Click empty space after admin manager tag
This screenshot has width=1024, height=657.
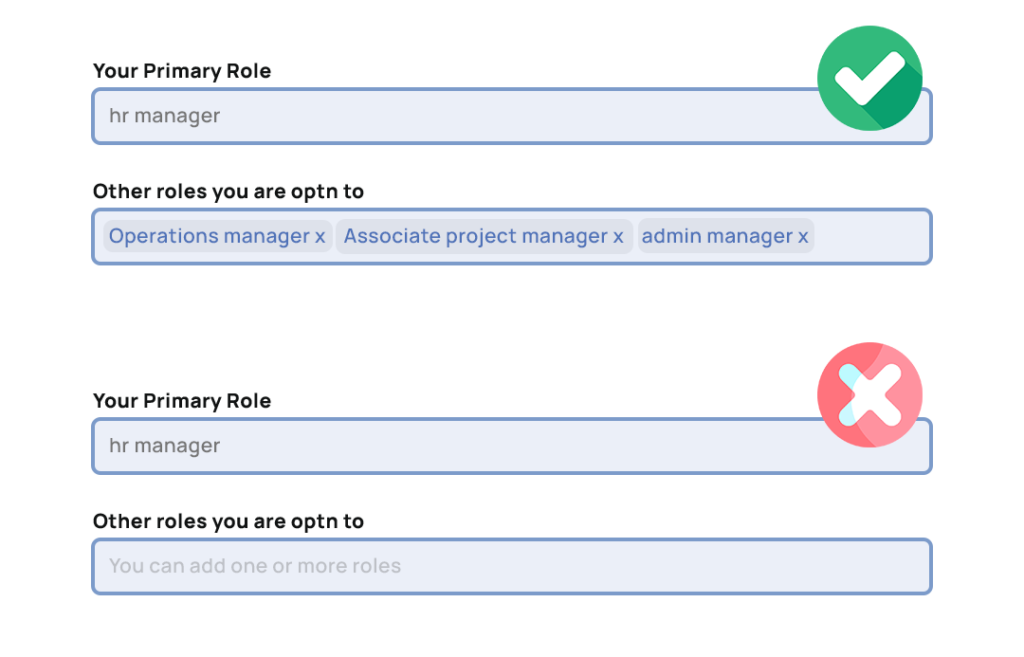(871, 236)
